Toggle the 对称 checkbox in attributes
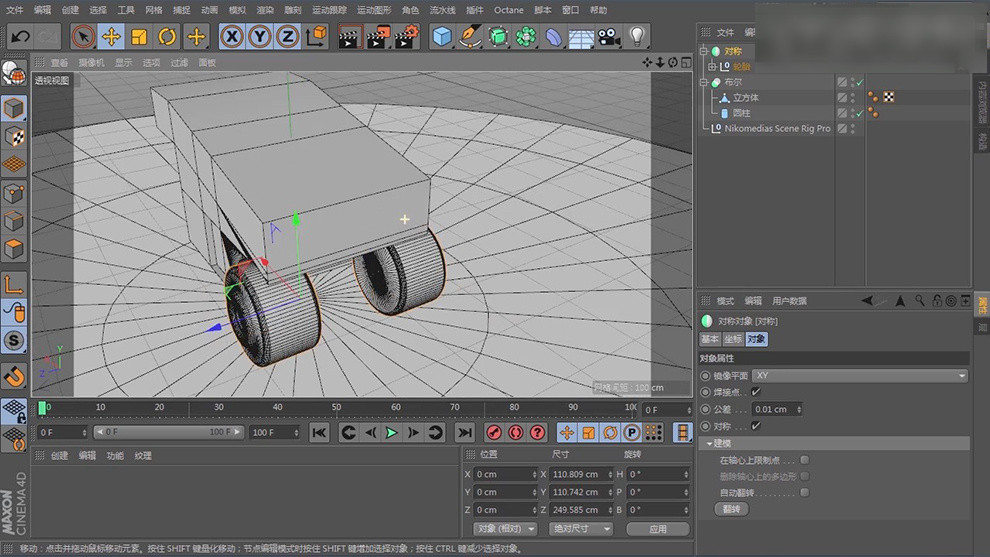 [x=756, y=426]
